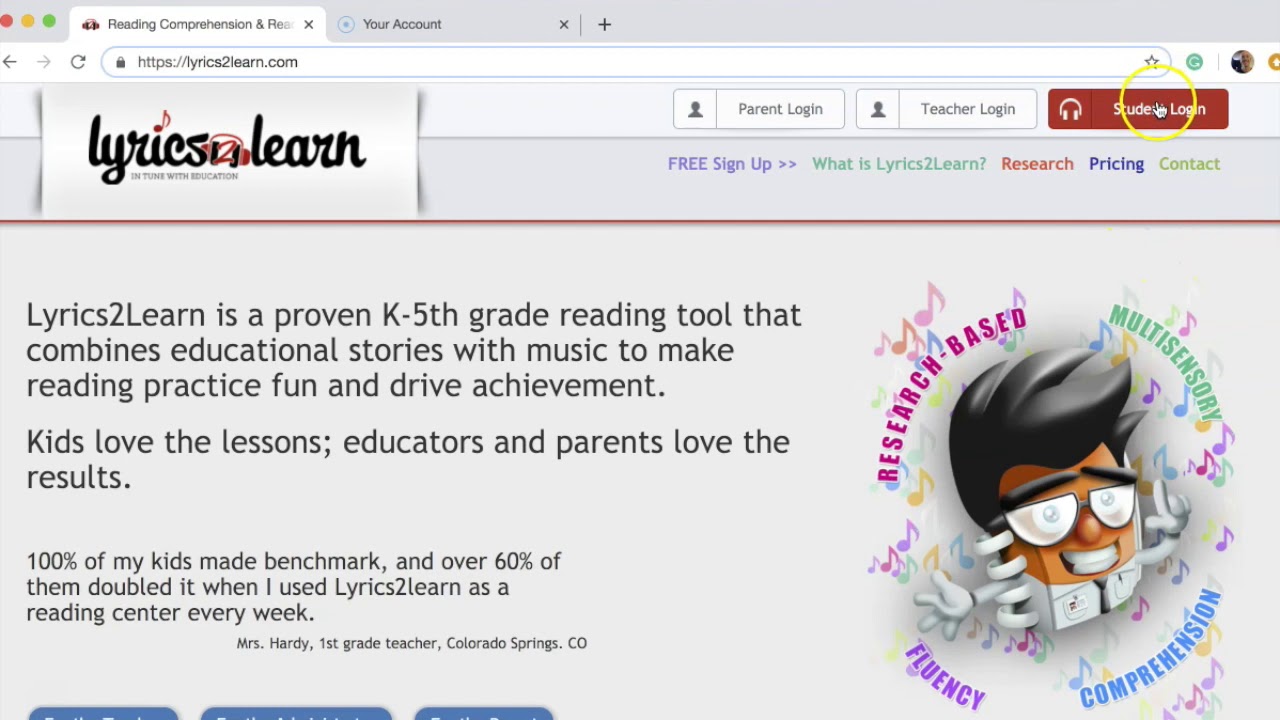
Task: Bookmark page with the star icon
Action: tap(1151, 62)
